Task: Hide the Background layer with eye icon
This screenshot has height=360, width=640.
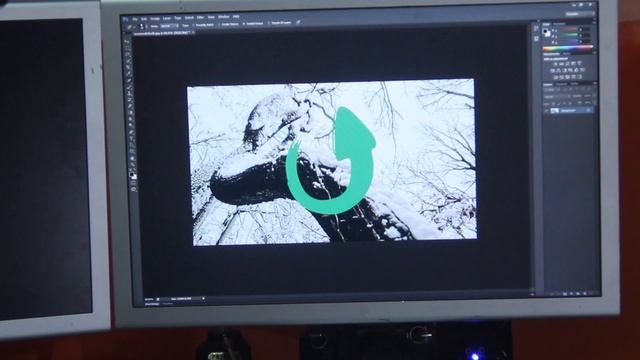Action: [x=546, y=111]
